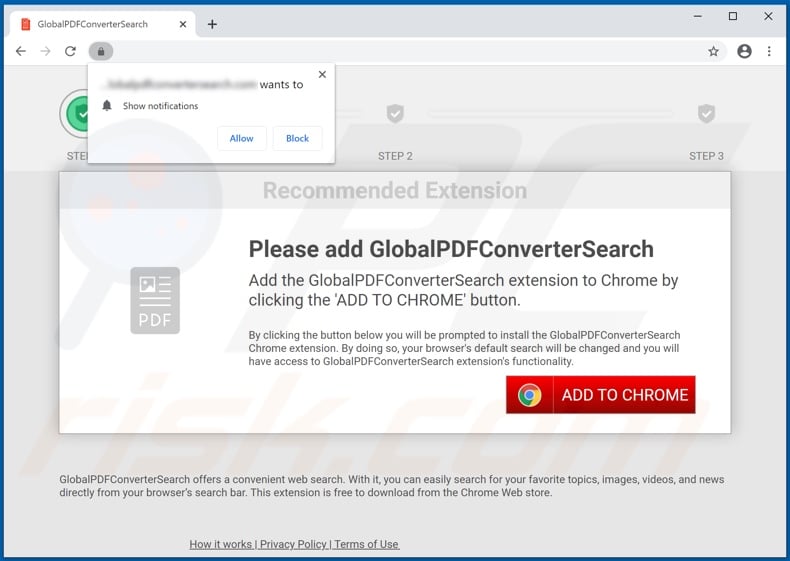Click the Please add GlobalPDFConverterSearch heading
The image size is (790, 561).
click(451, 249)
